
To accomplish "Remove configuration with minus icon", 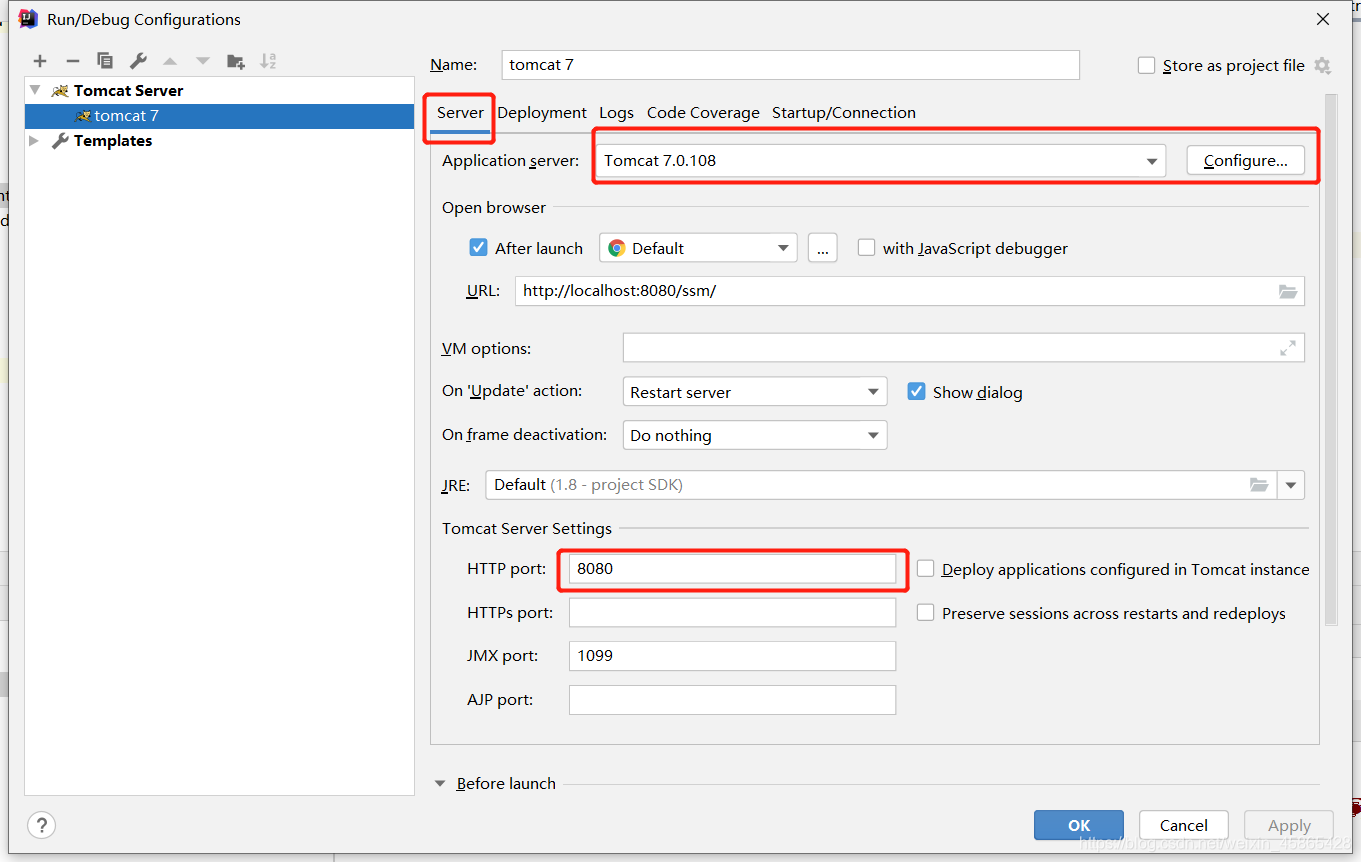I will click(x=72, y=61).
